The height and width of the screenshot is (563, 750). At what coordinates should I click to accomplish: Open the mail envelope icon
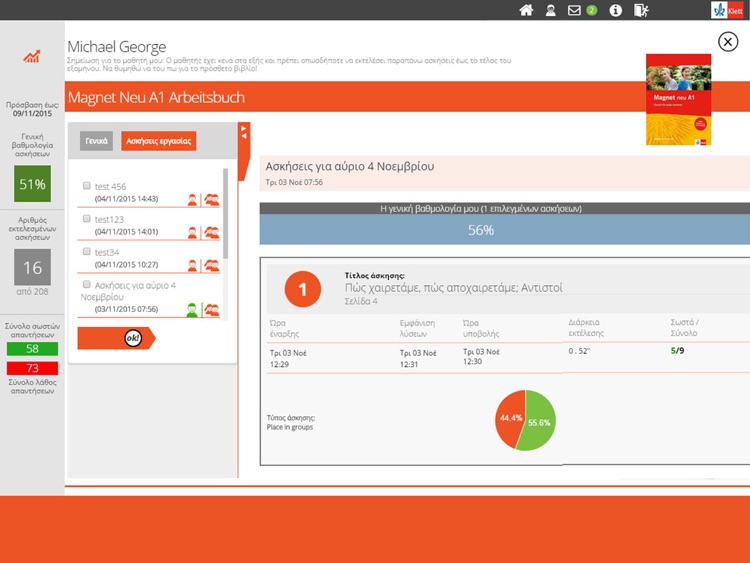point(574,10)
